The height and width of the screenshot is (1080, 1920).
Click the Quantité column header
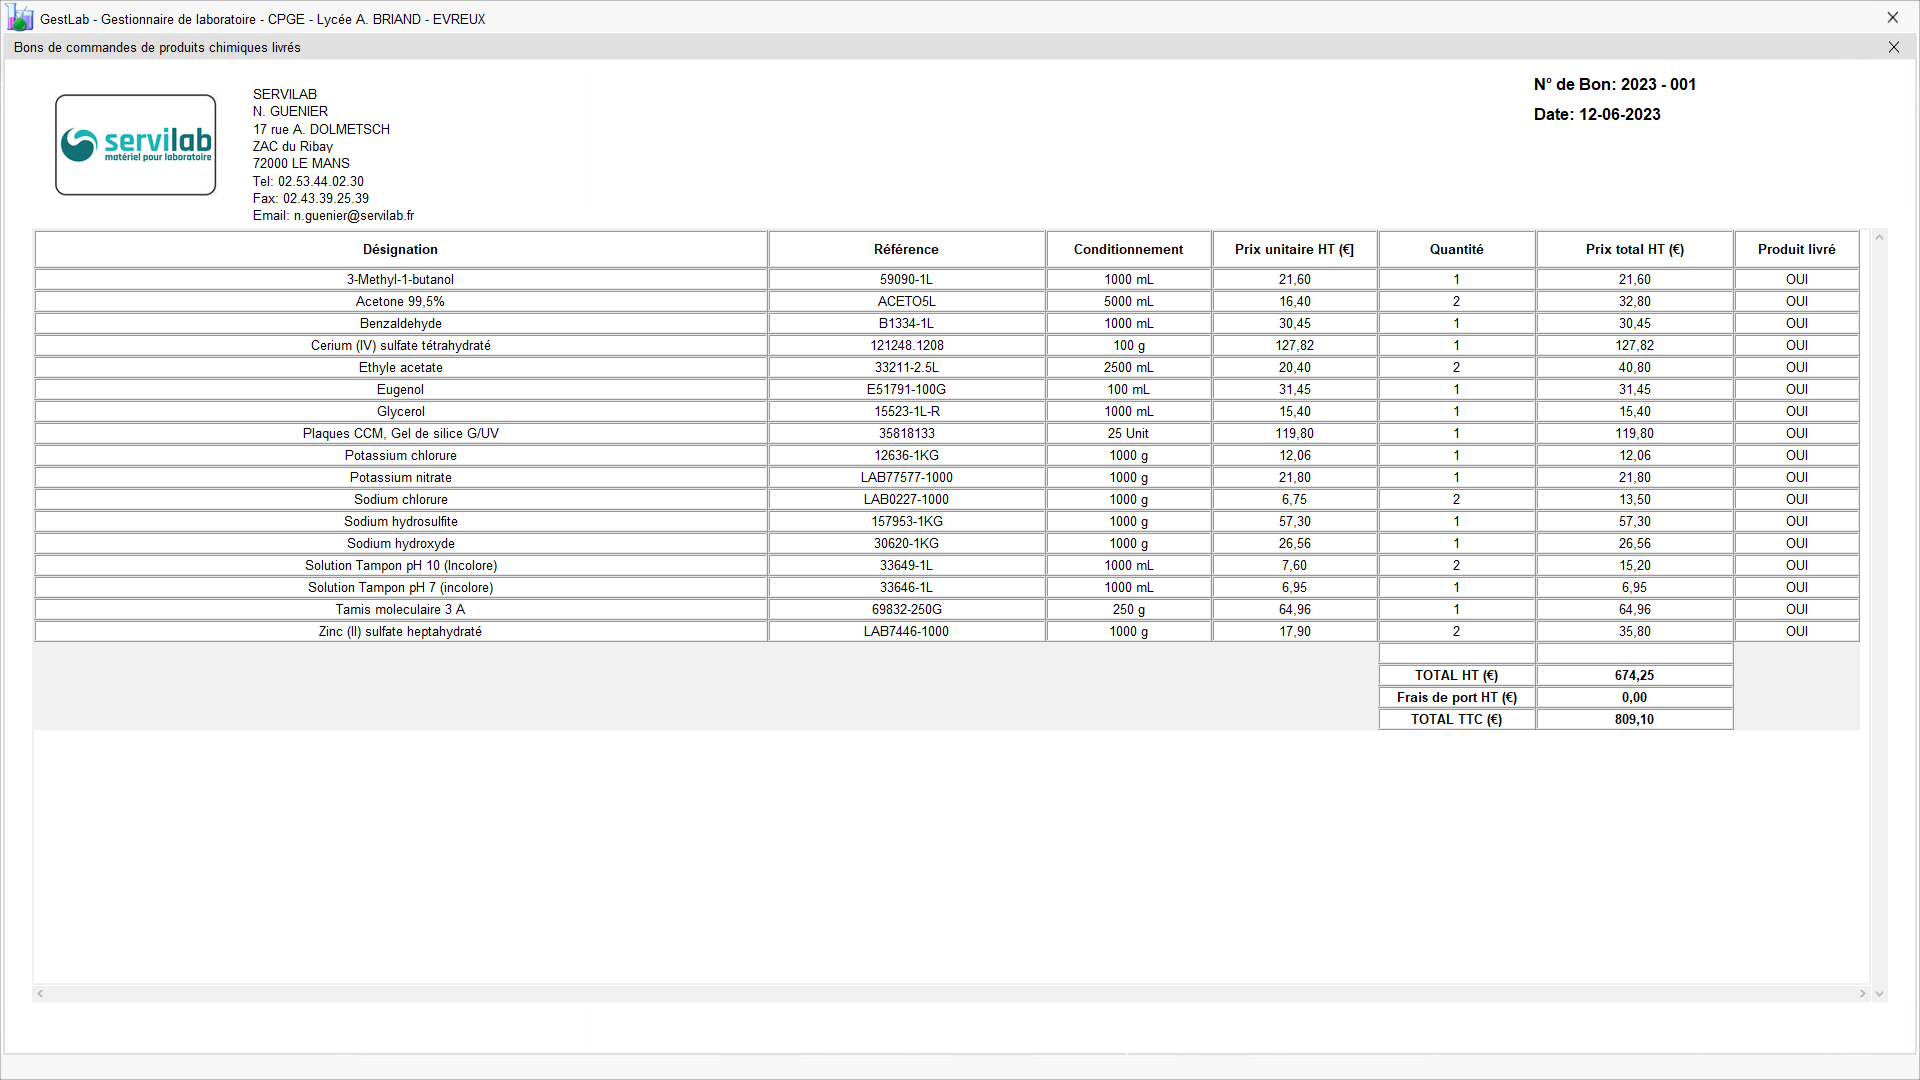tap(1456, 249)
